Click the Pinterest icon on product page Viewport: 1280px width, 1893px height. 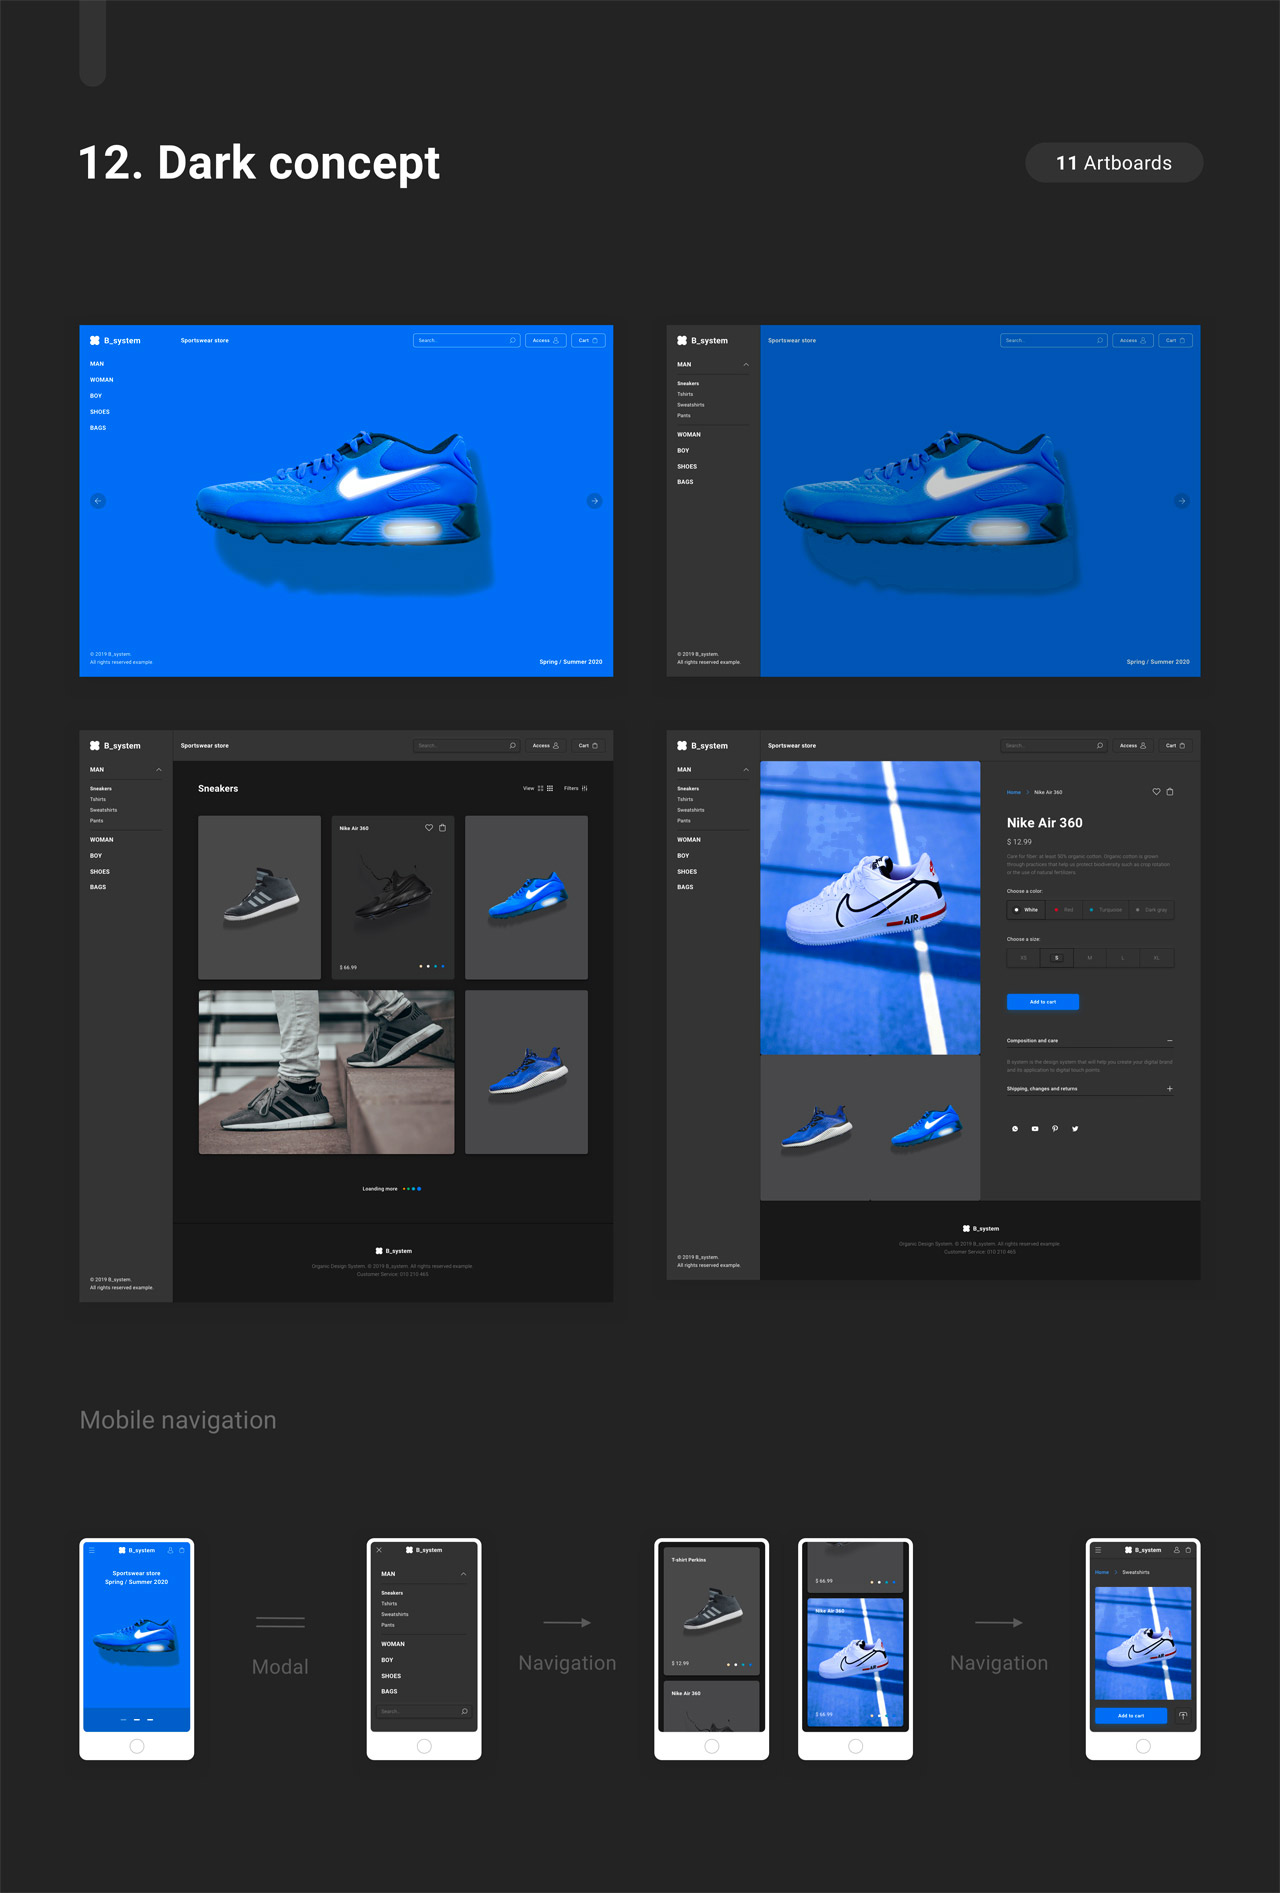point(1055,1129)
